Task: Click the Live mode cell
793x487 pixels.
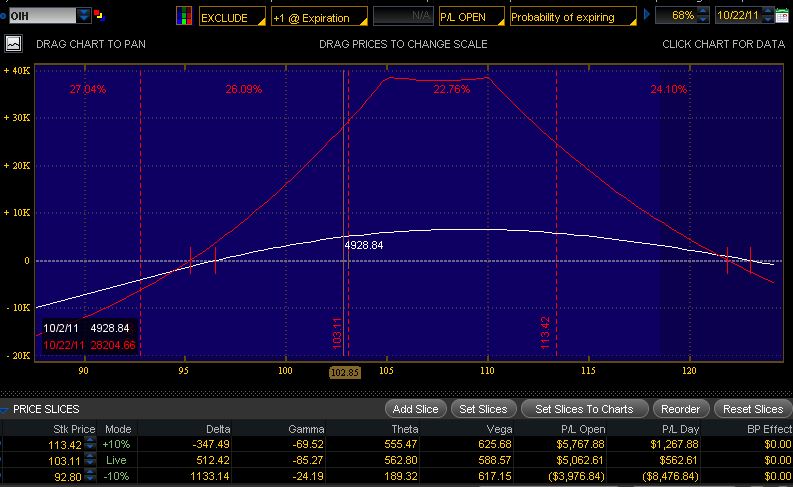Action: tap(116, 460)
